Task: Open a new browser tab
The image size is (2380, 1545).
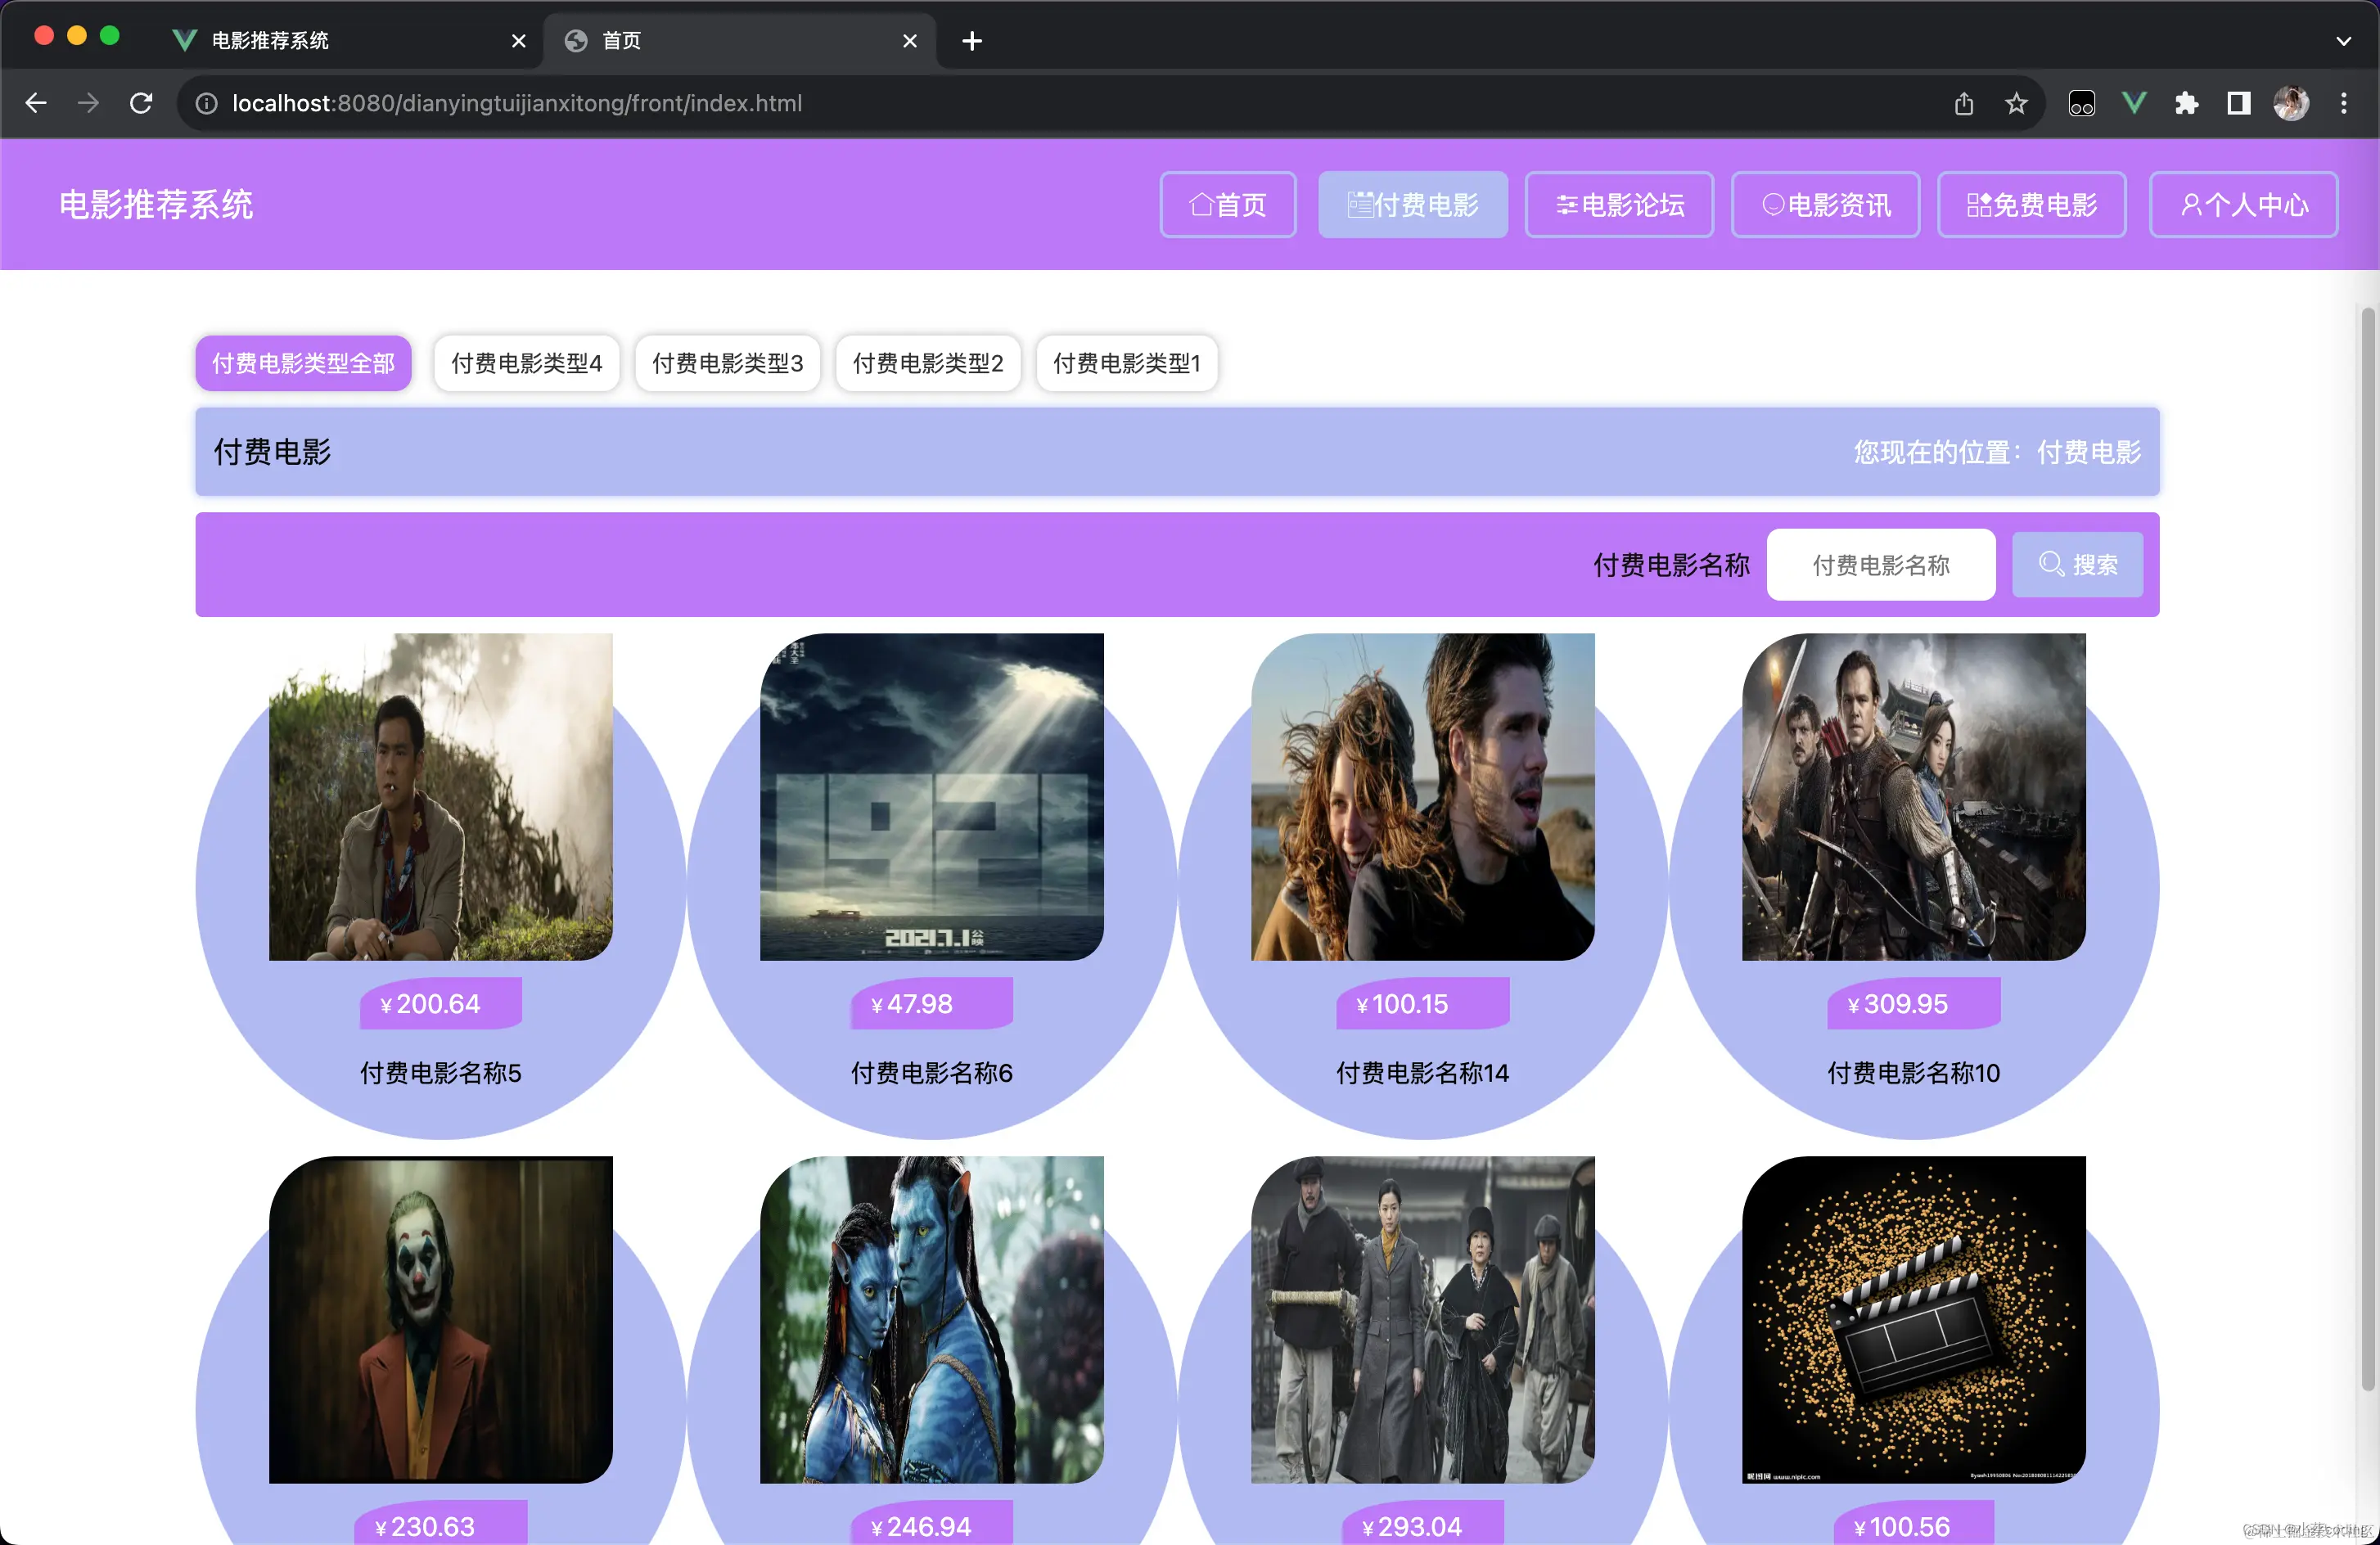Action: (x=971, y=41)
